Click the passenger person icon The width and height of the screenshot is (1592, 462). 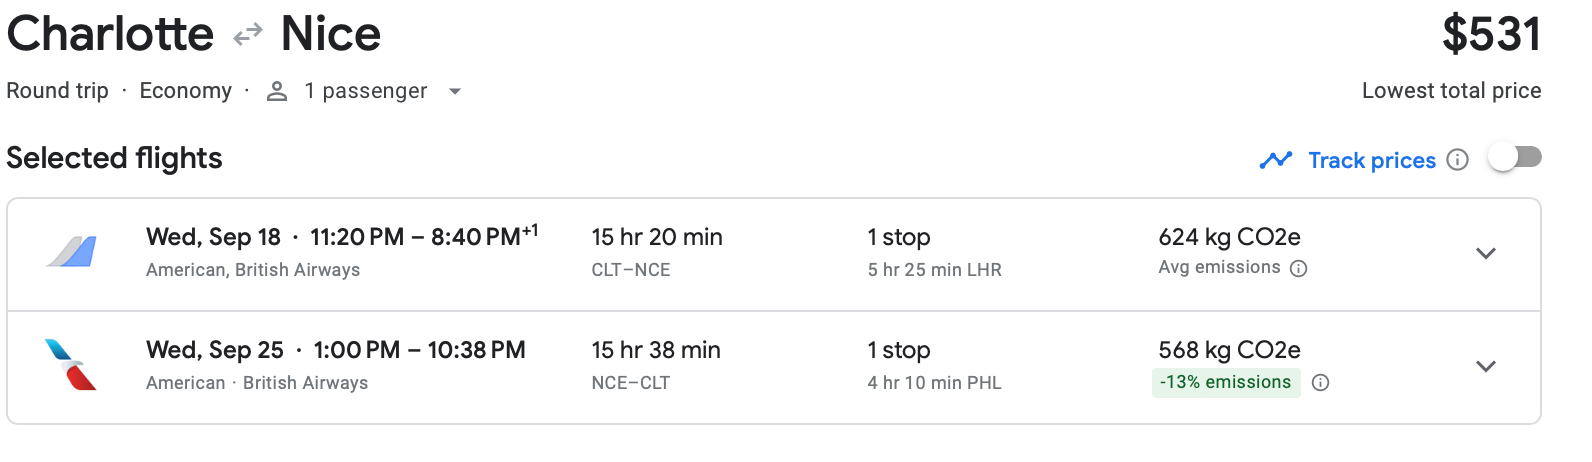(277, 91)
